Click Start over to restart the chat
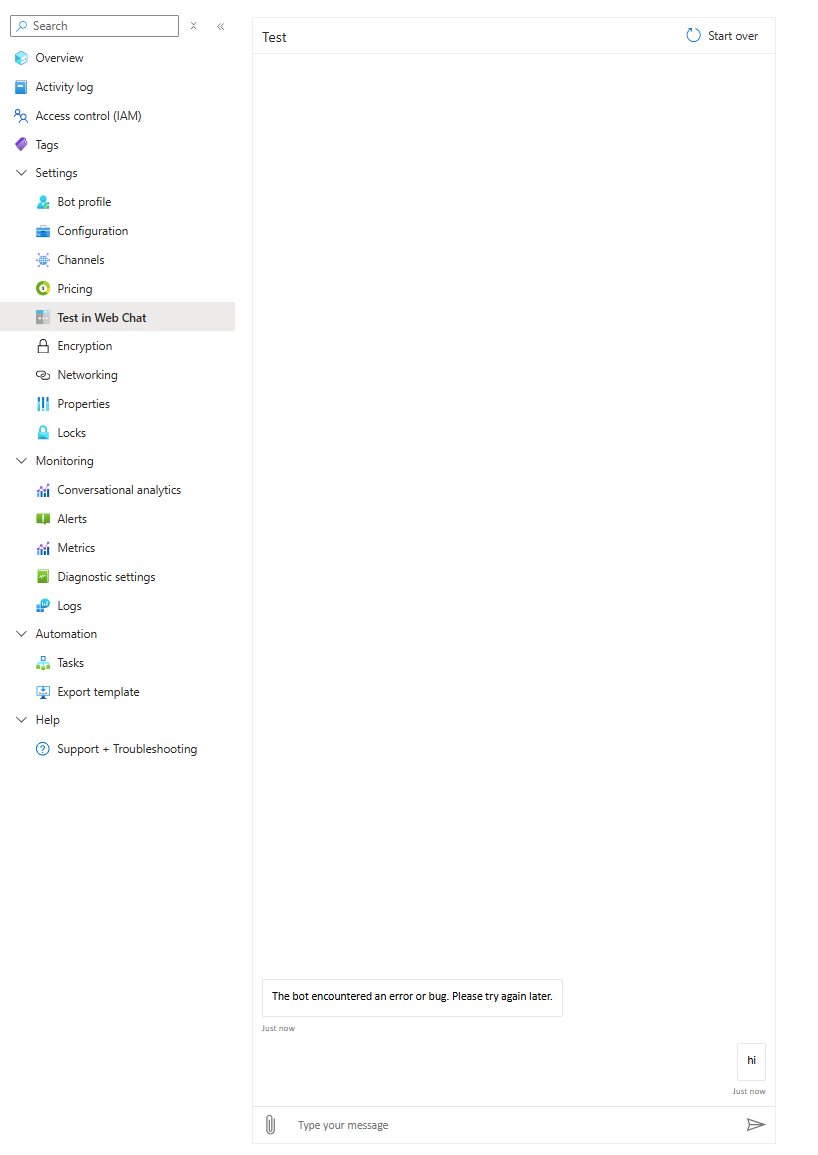 (x=722, y=35)
